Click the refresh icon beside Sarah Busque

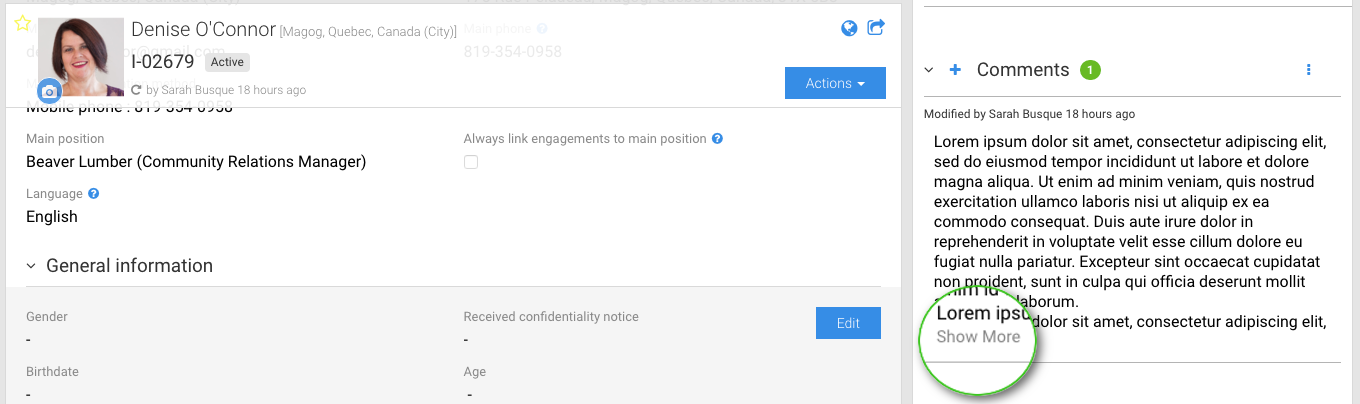[137, 90]
